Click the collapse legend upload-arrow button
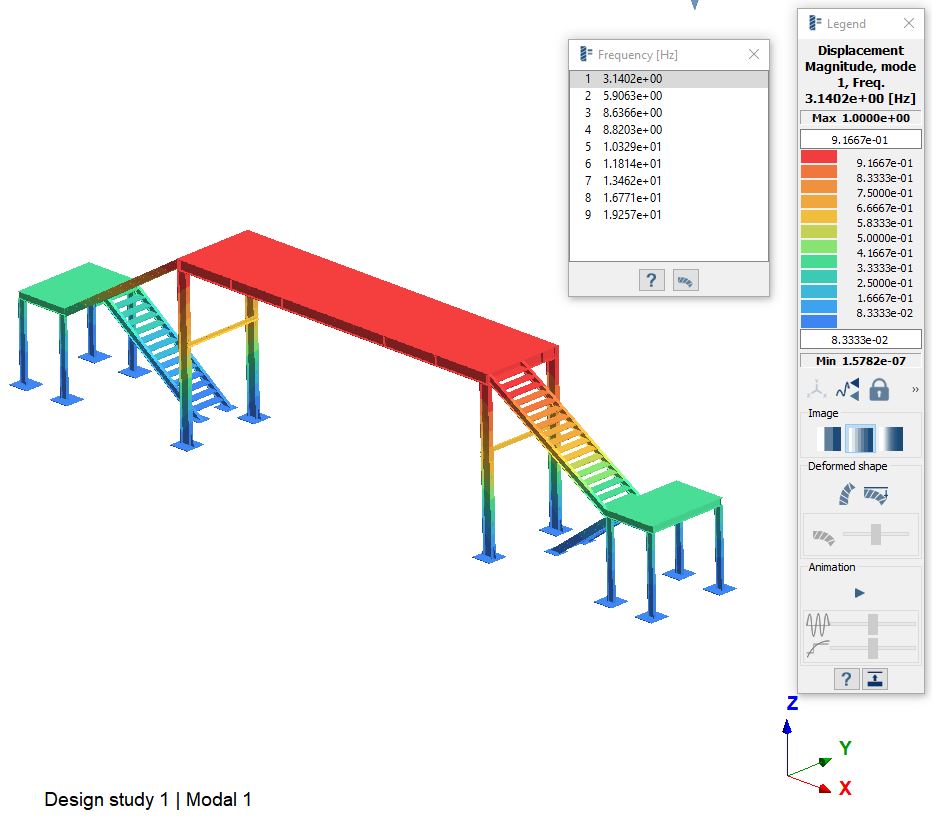 [876, 679]
